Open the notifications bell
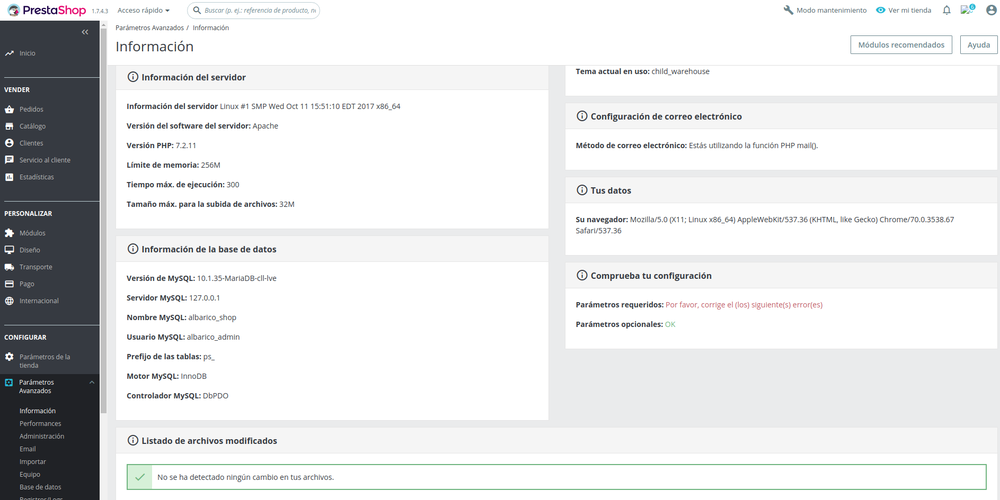The width and height of the screenshot is (1000, 500). pos(946,10)
